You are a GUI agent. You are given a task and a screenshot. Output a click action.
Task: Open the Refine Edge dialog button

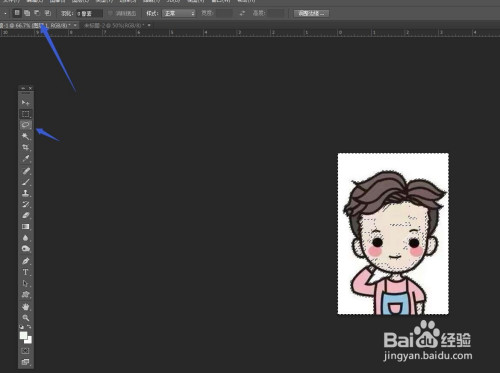pyautogui.click(x=311, y=13)
